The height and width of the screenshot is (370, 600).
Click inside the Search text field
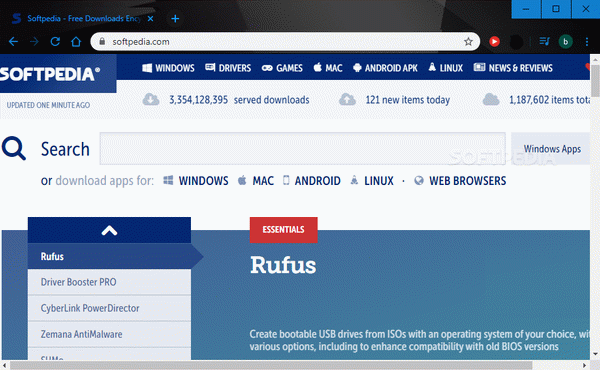tap(303, 148)
